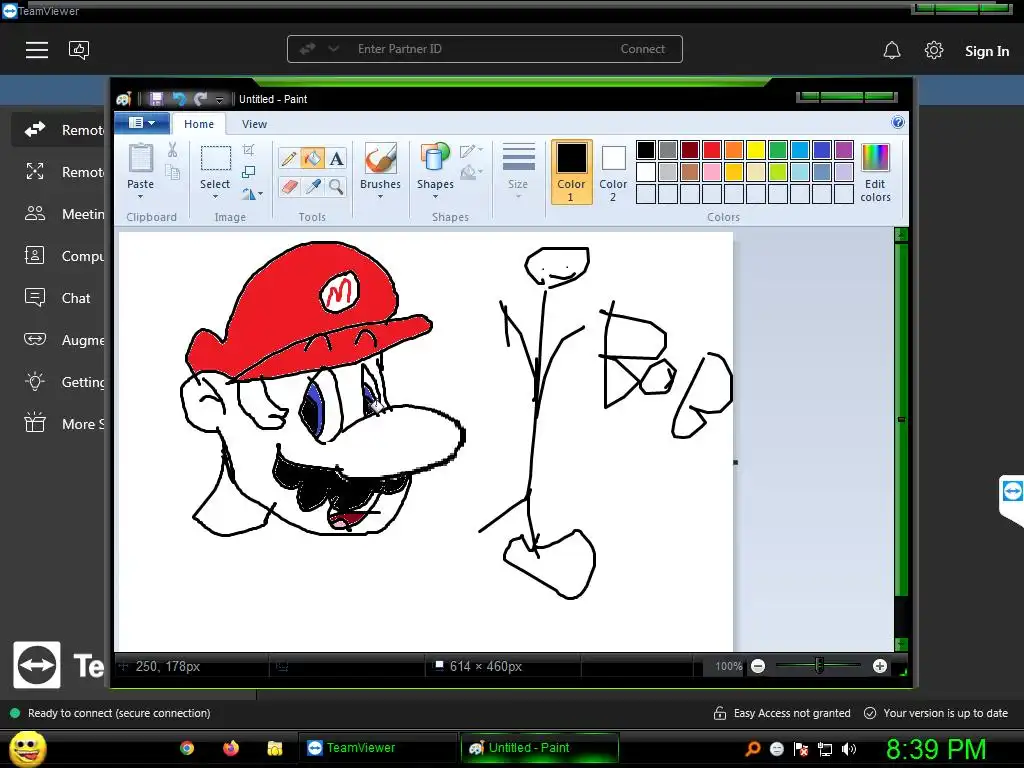The height and width of the screenshot is (768, 1024).
Task: Open Chrome from the taskbar
Action: coord(187,748)
